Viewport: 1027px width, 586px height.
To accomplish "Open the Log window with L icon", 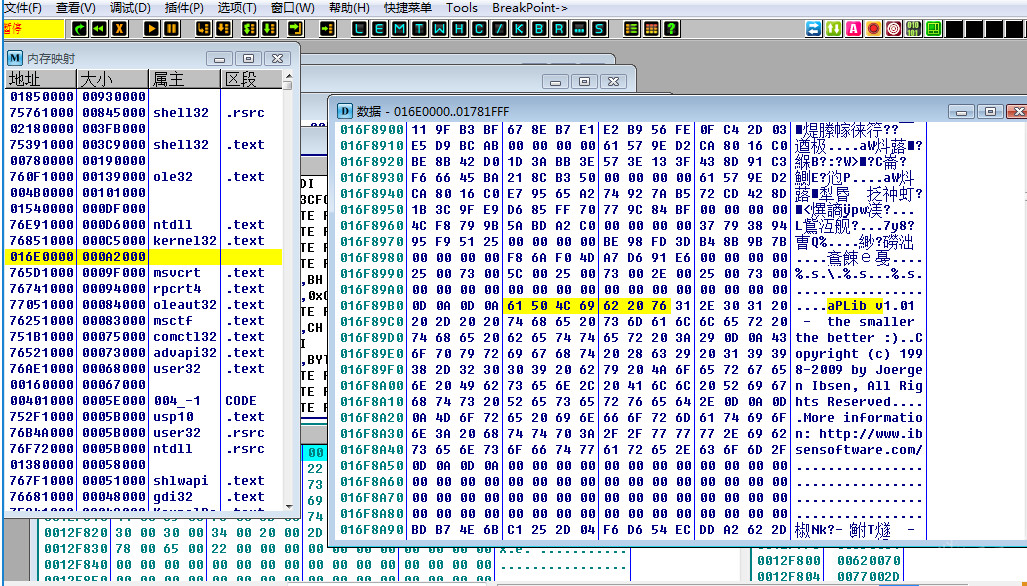I will (359, 29).
